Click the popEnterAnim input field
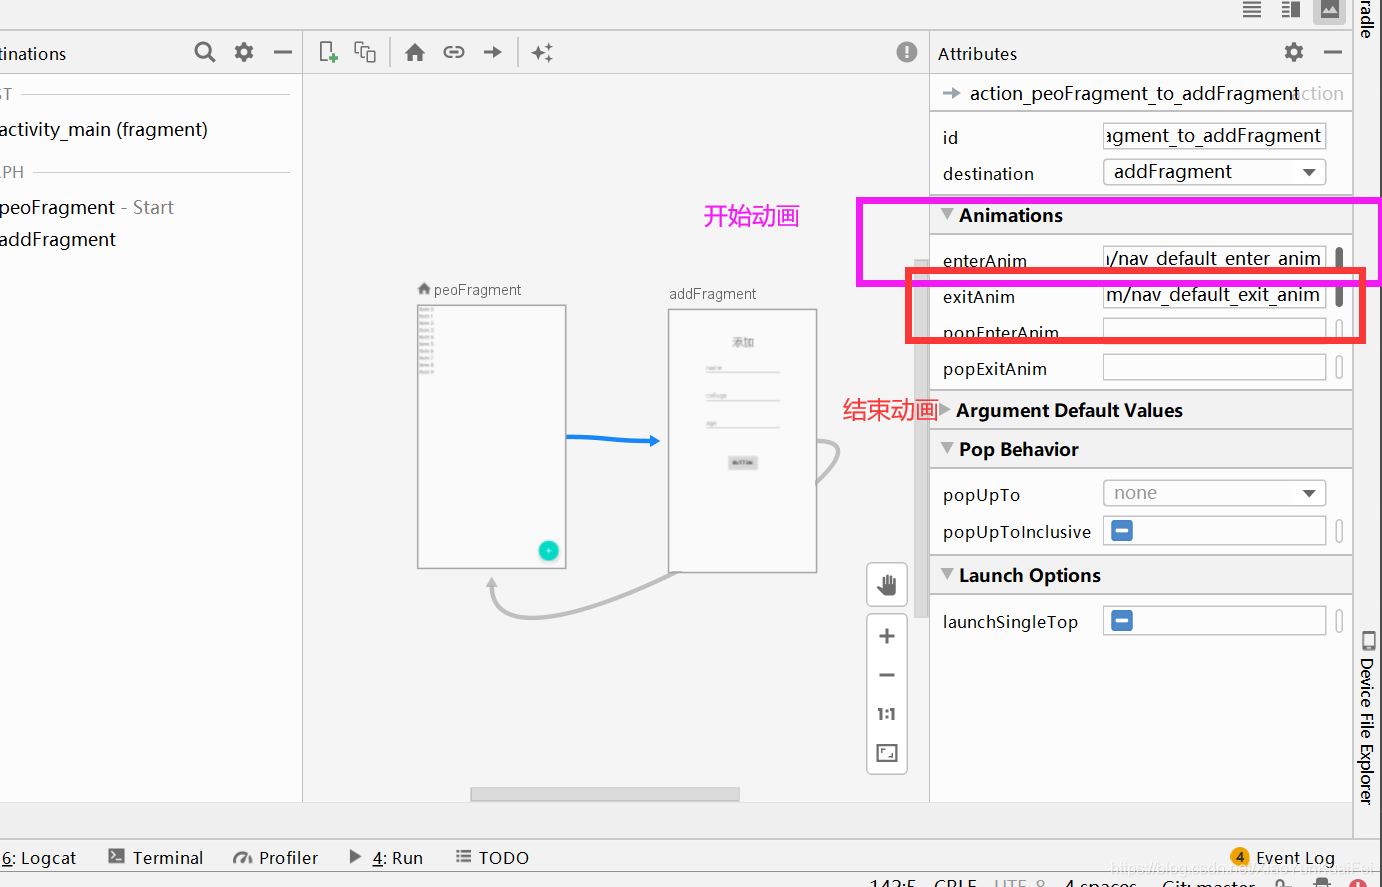Viewport: 1382px width, 887px height. point(1215,331)
